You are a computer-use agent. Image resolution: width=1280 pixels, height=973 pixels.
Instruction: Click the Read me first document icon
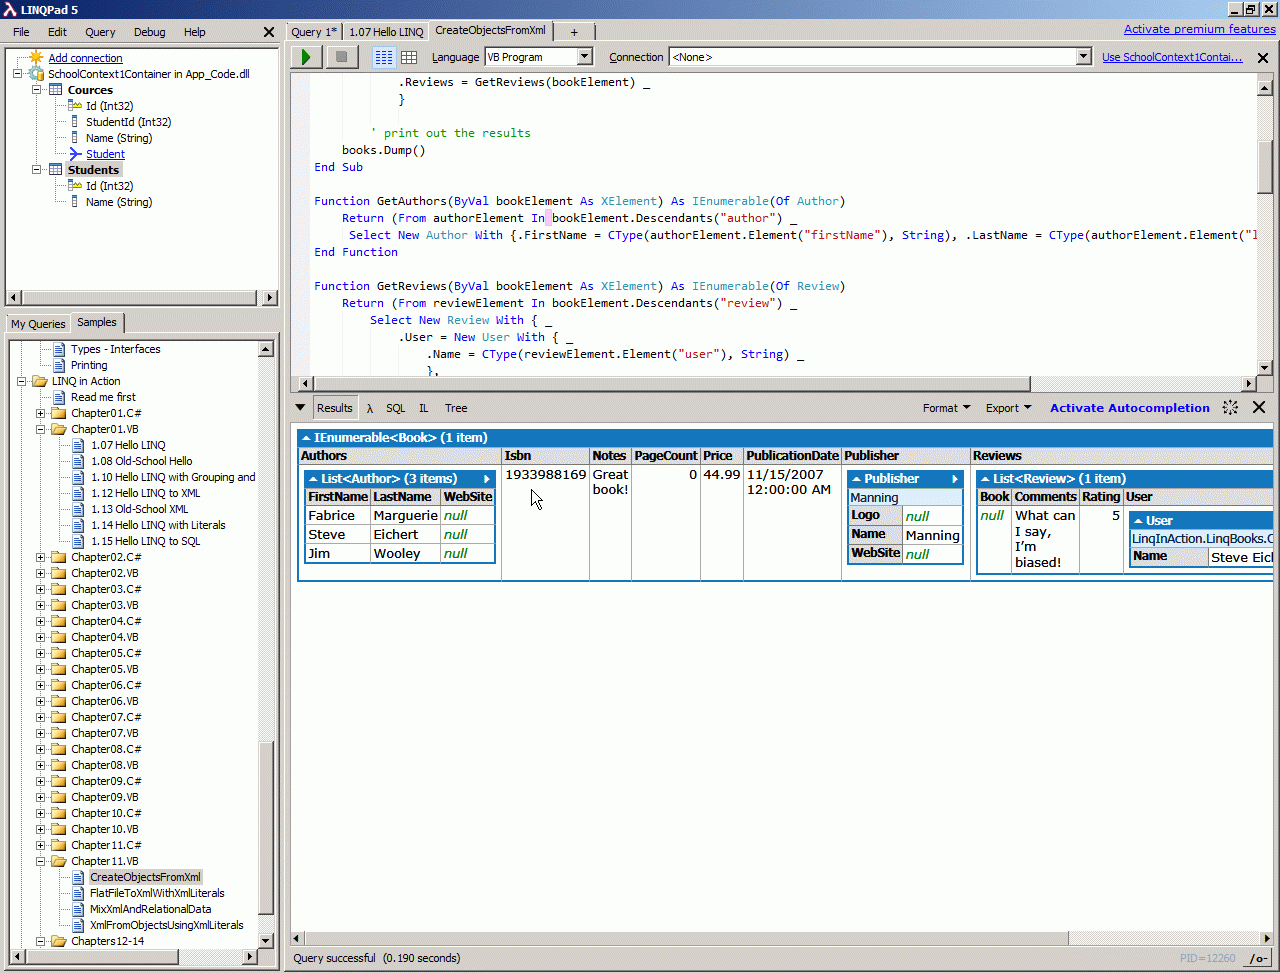(x=60, y=397)
